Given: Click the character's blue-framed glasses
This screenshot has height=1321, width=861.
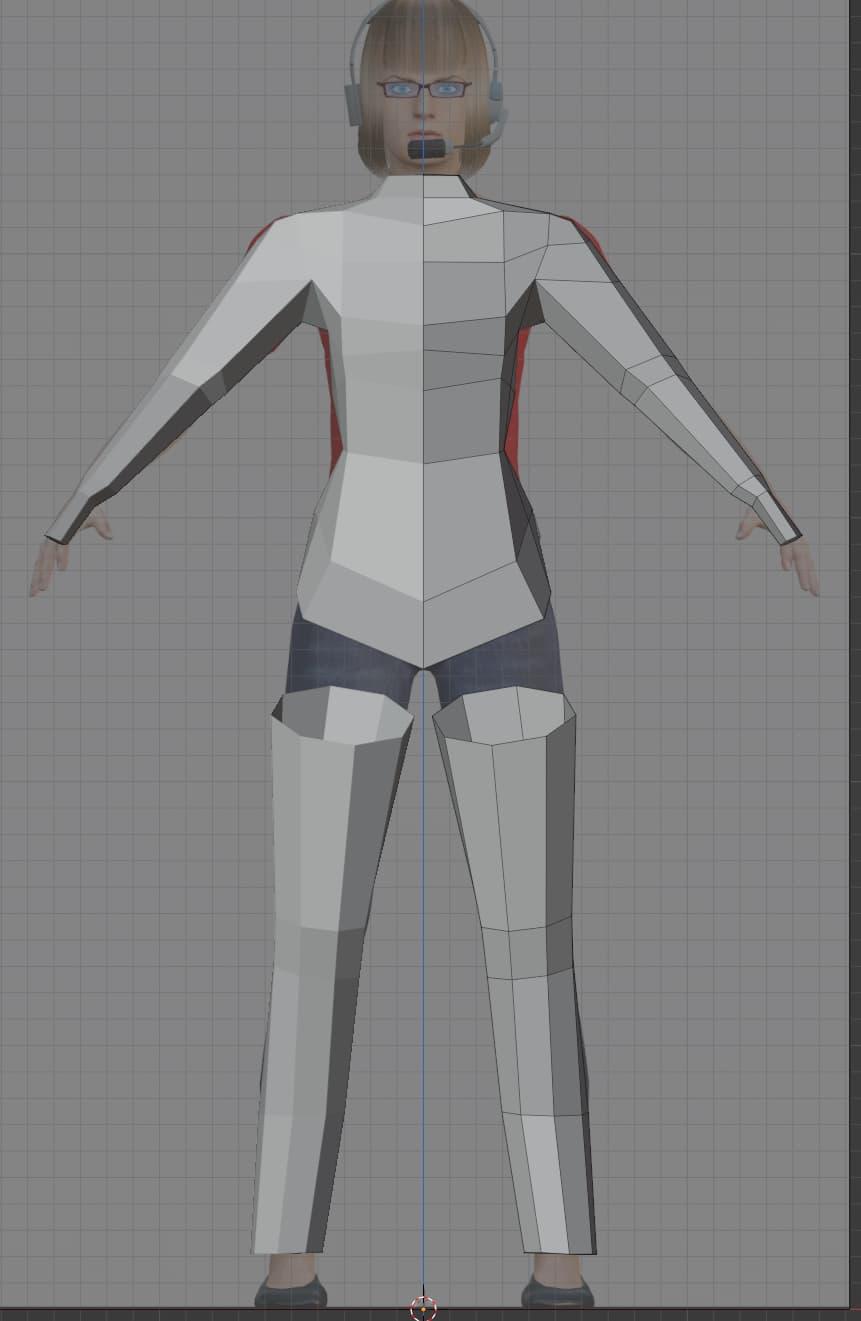Looking at the screenshot, I should pyautogui.click(x=423, y=89).
